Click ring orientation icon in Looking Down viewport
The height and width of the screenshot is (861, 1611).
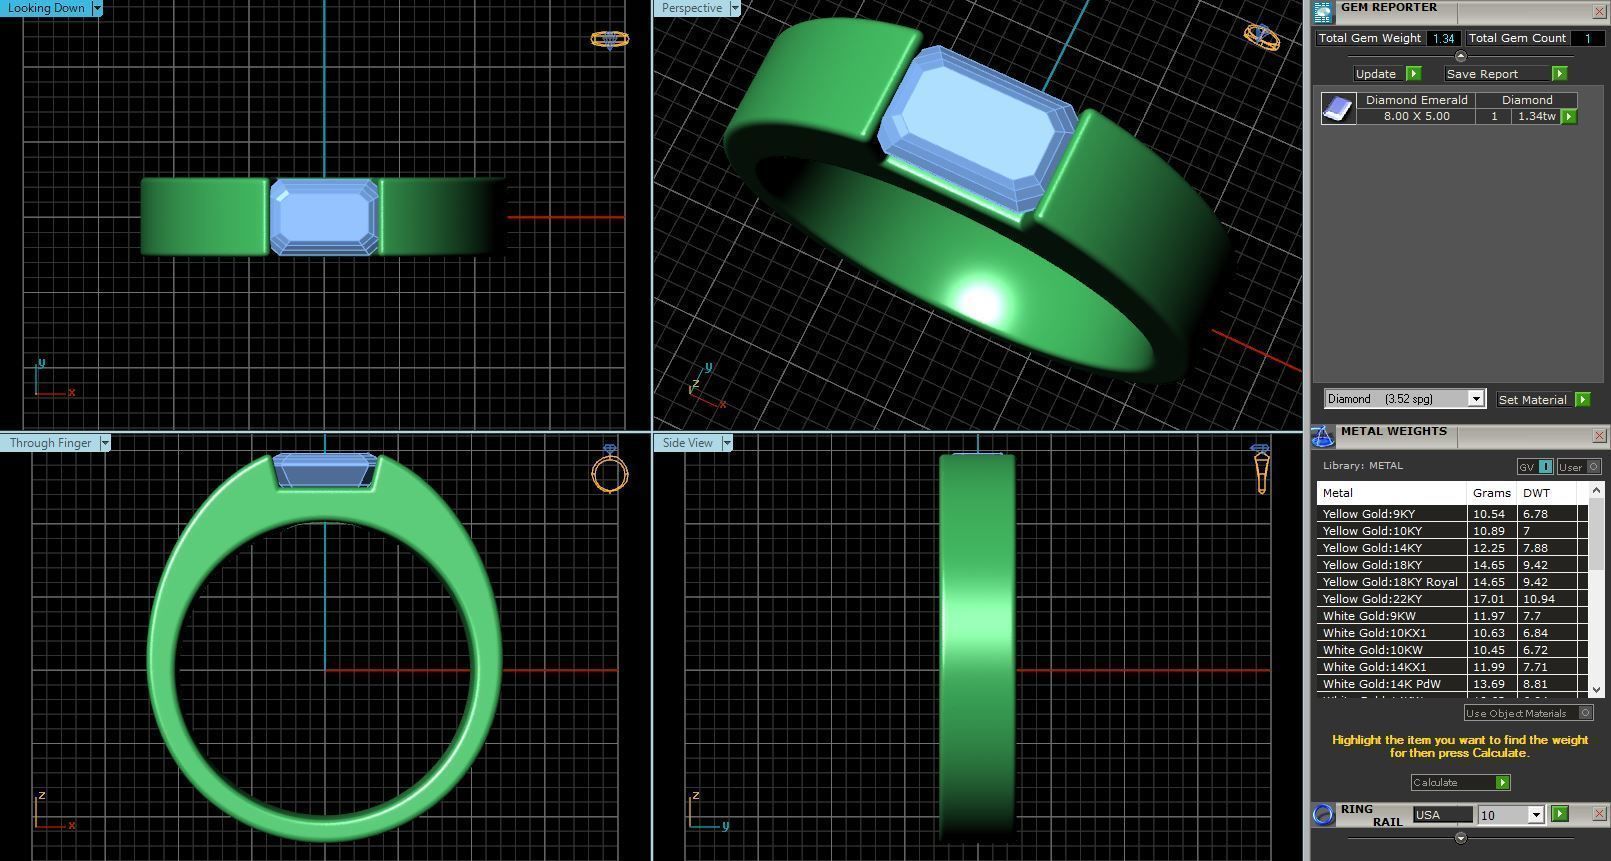tap(609, 39)
